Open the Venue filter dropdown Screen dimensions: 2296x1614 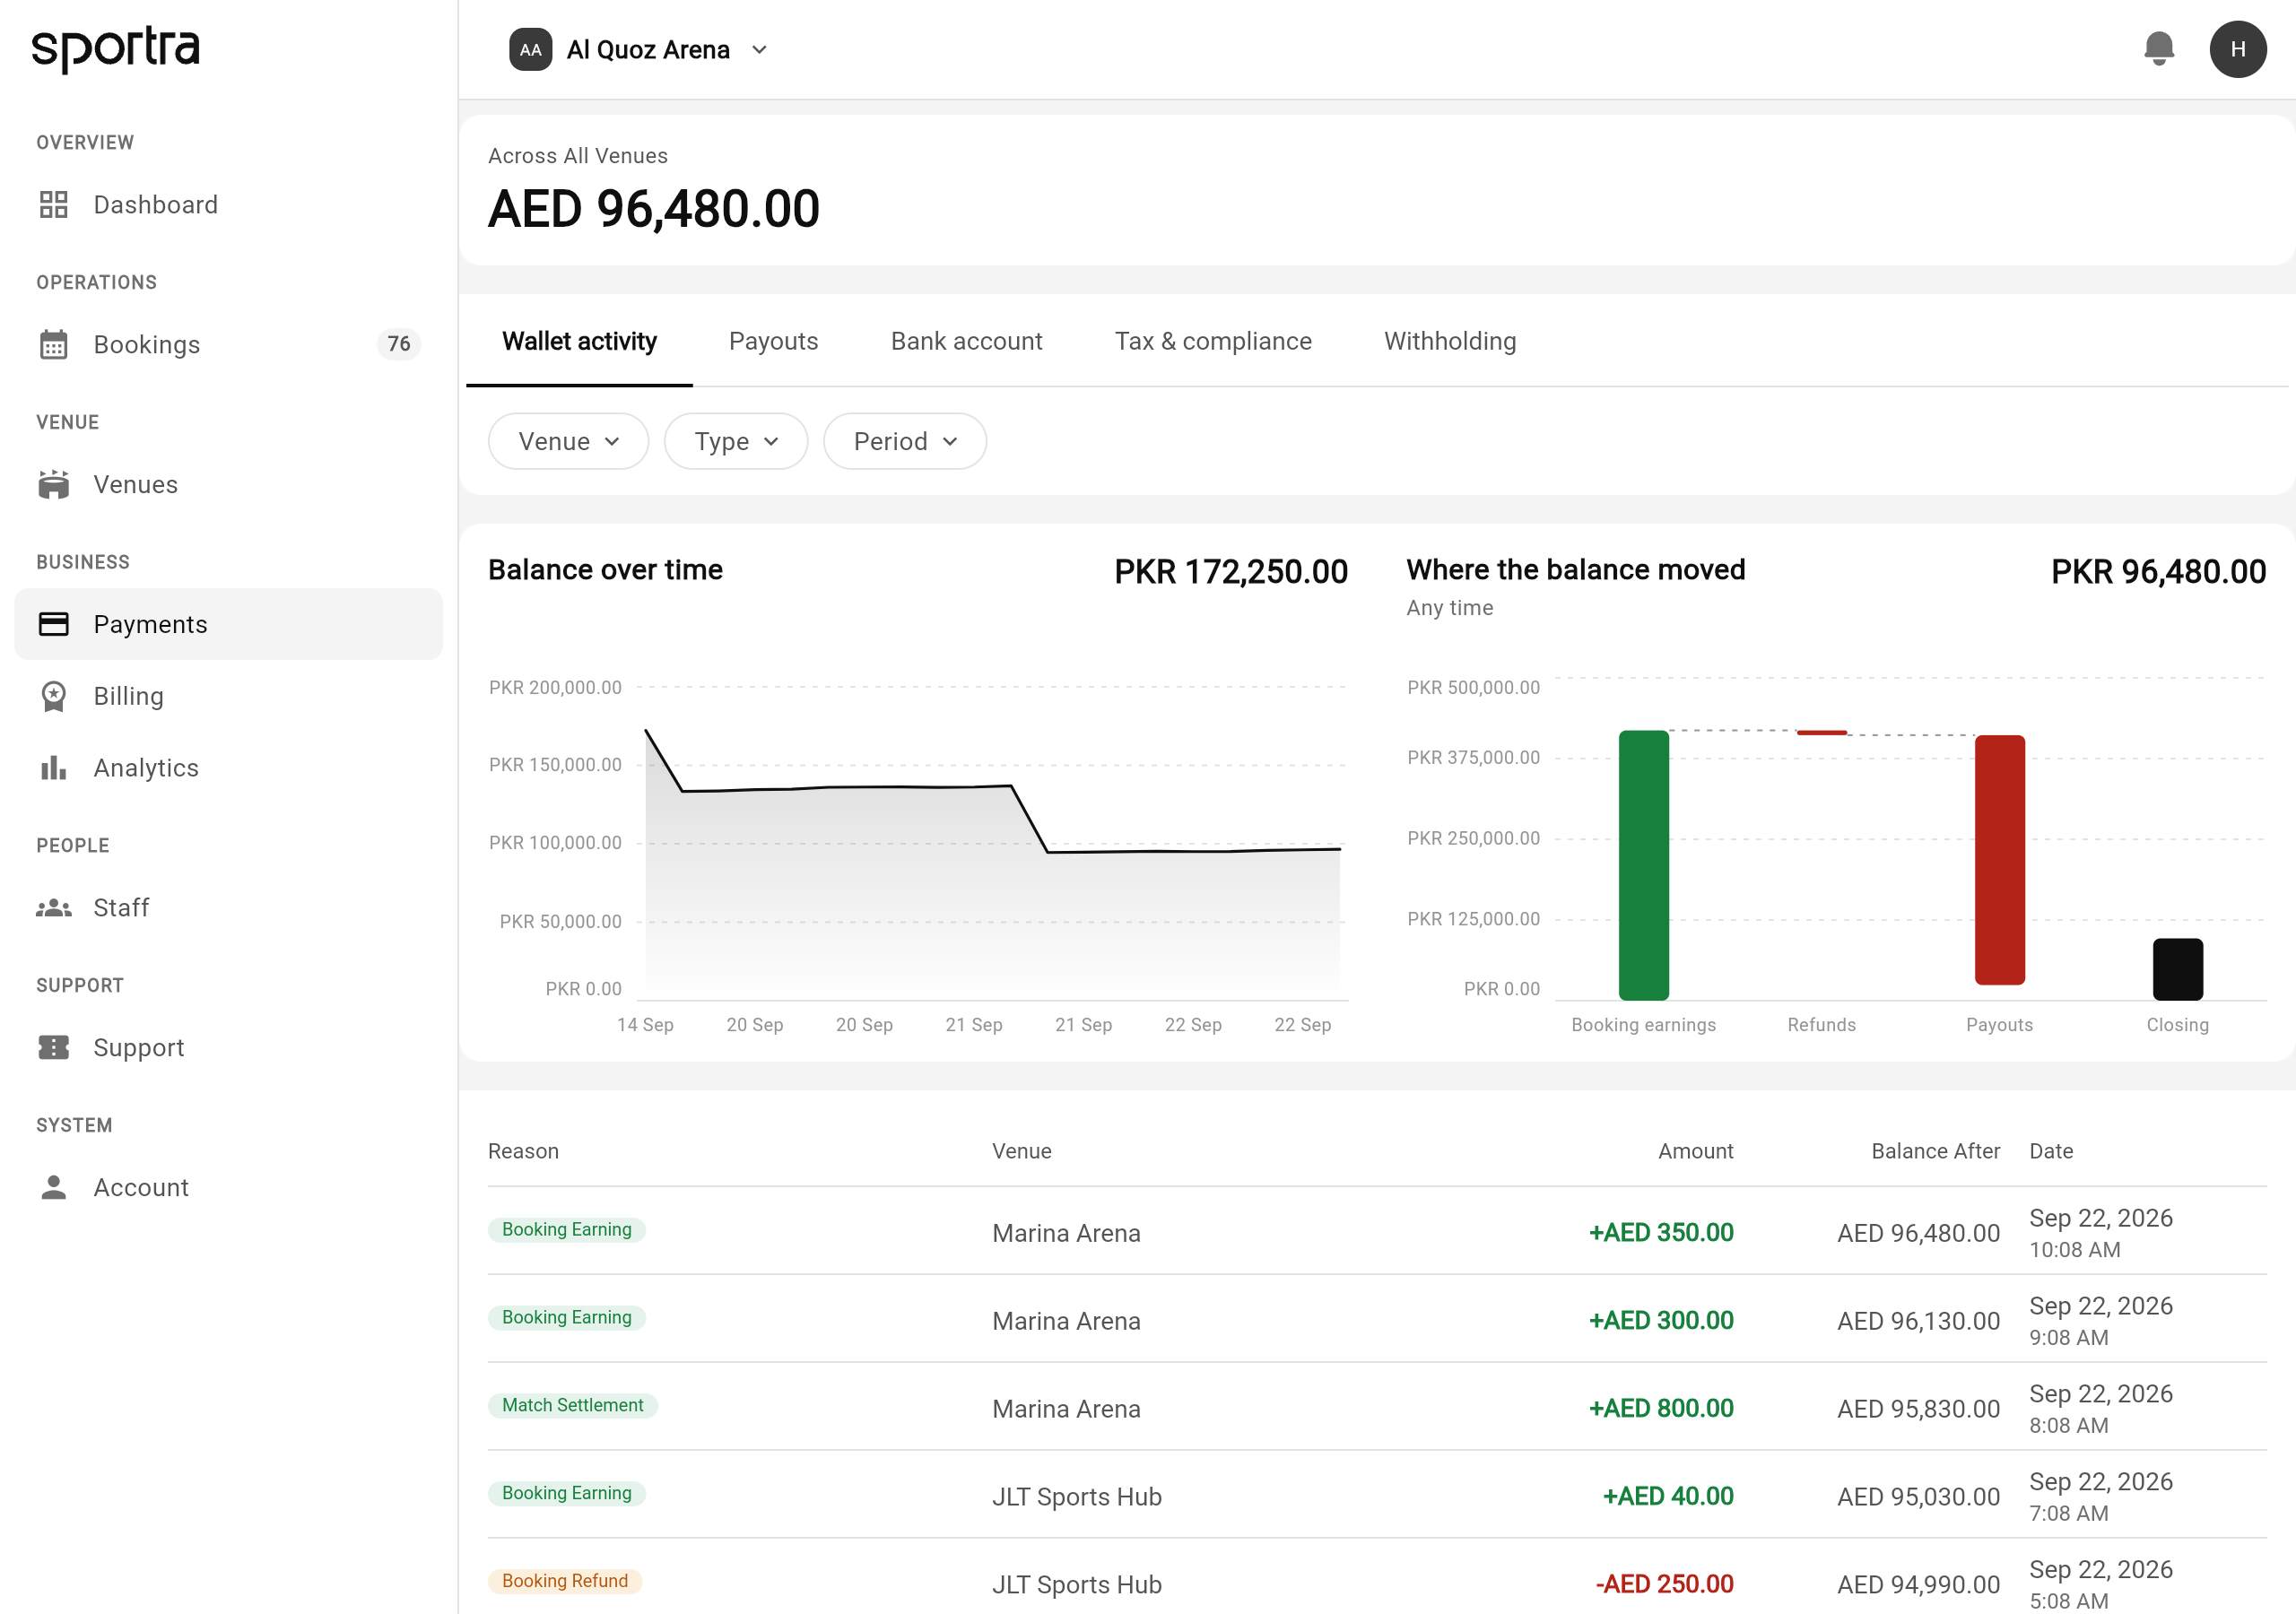pos(569,442)
